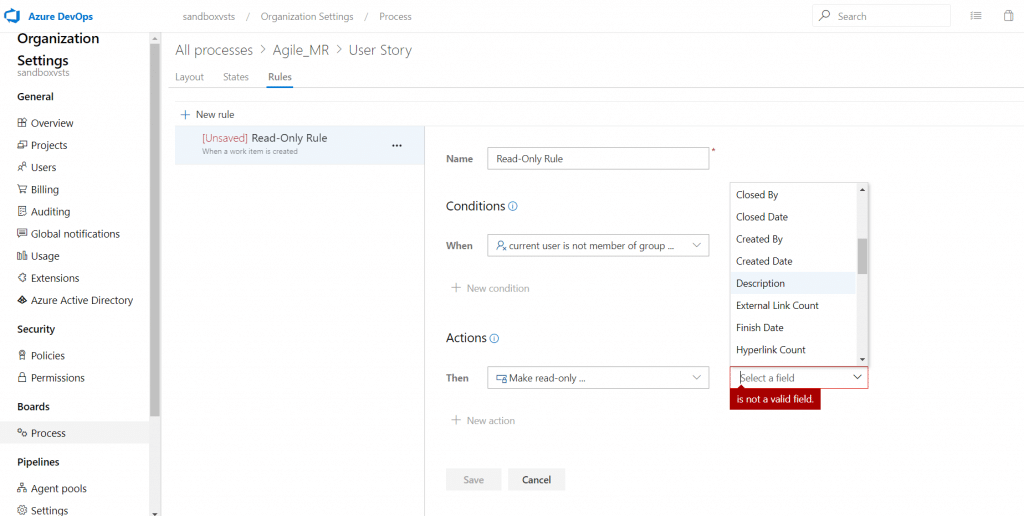Open sandboxvsts in top breadcrumb
The image size is (1024, 516).
[x=209, y=16]
